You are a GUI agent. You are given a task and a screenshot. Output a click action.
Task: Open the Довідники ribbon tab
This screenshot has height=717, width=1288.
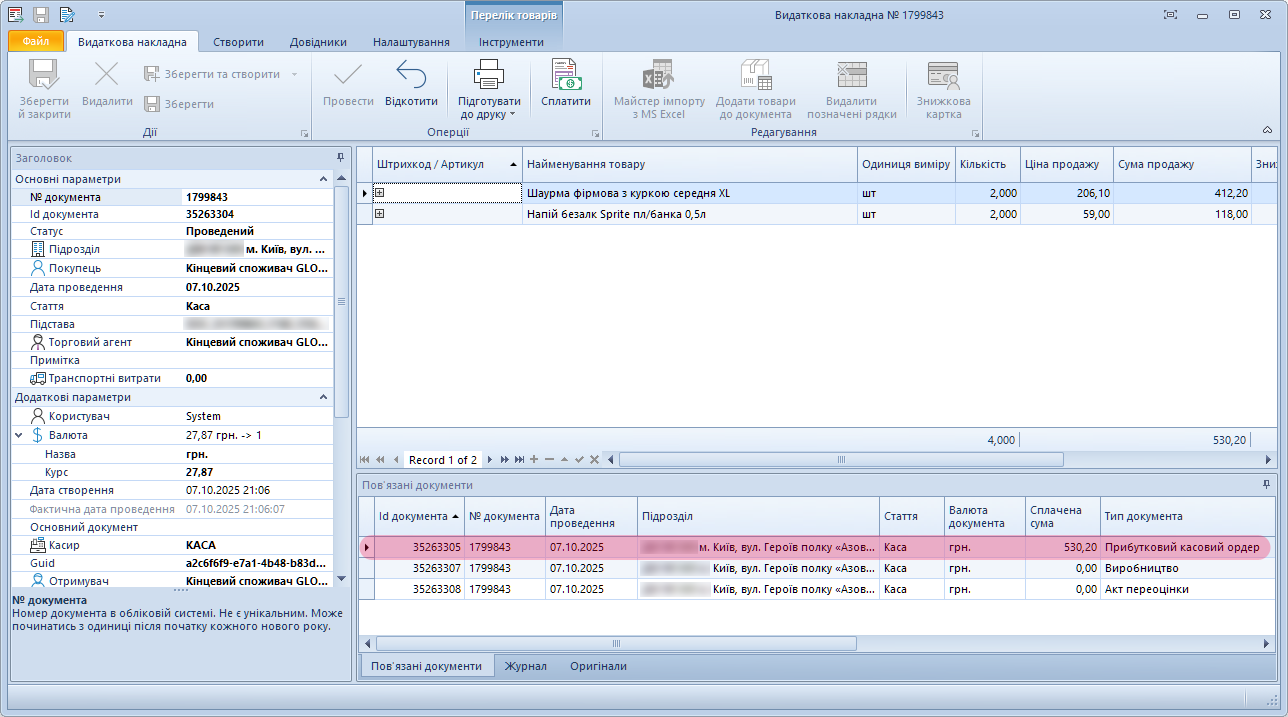coord(318,42)
